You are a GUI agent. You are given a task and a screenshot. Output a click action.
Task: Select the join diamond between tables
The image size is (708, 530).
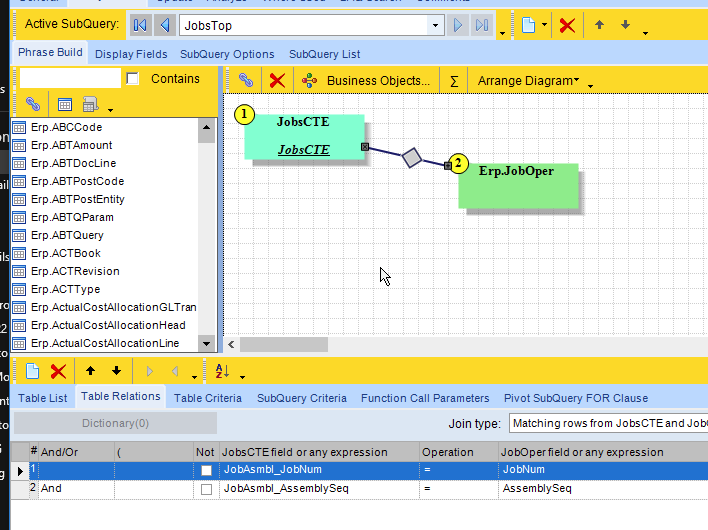click(412, 158)
